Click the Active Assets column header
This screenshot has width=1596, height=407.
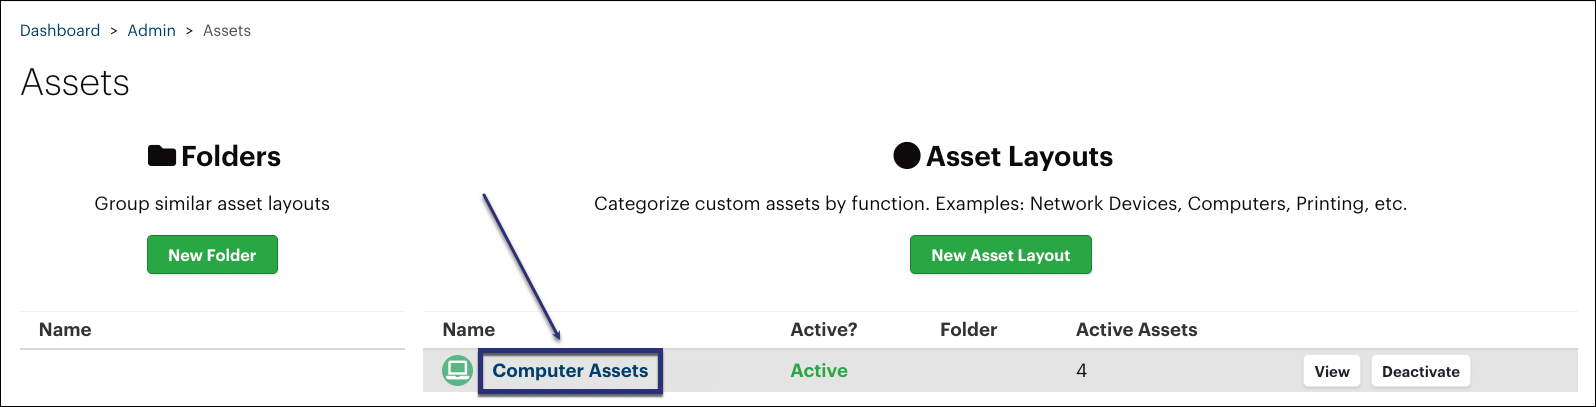pyautogui.click(x=1137, y=330)
